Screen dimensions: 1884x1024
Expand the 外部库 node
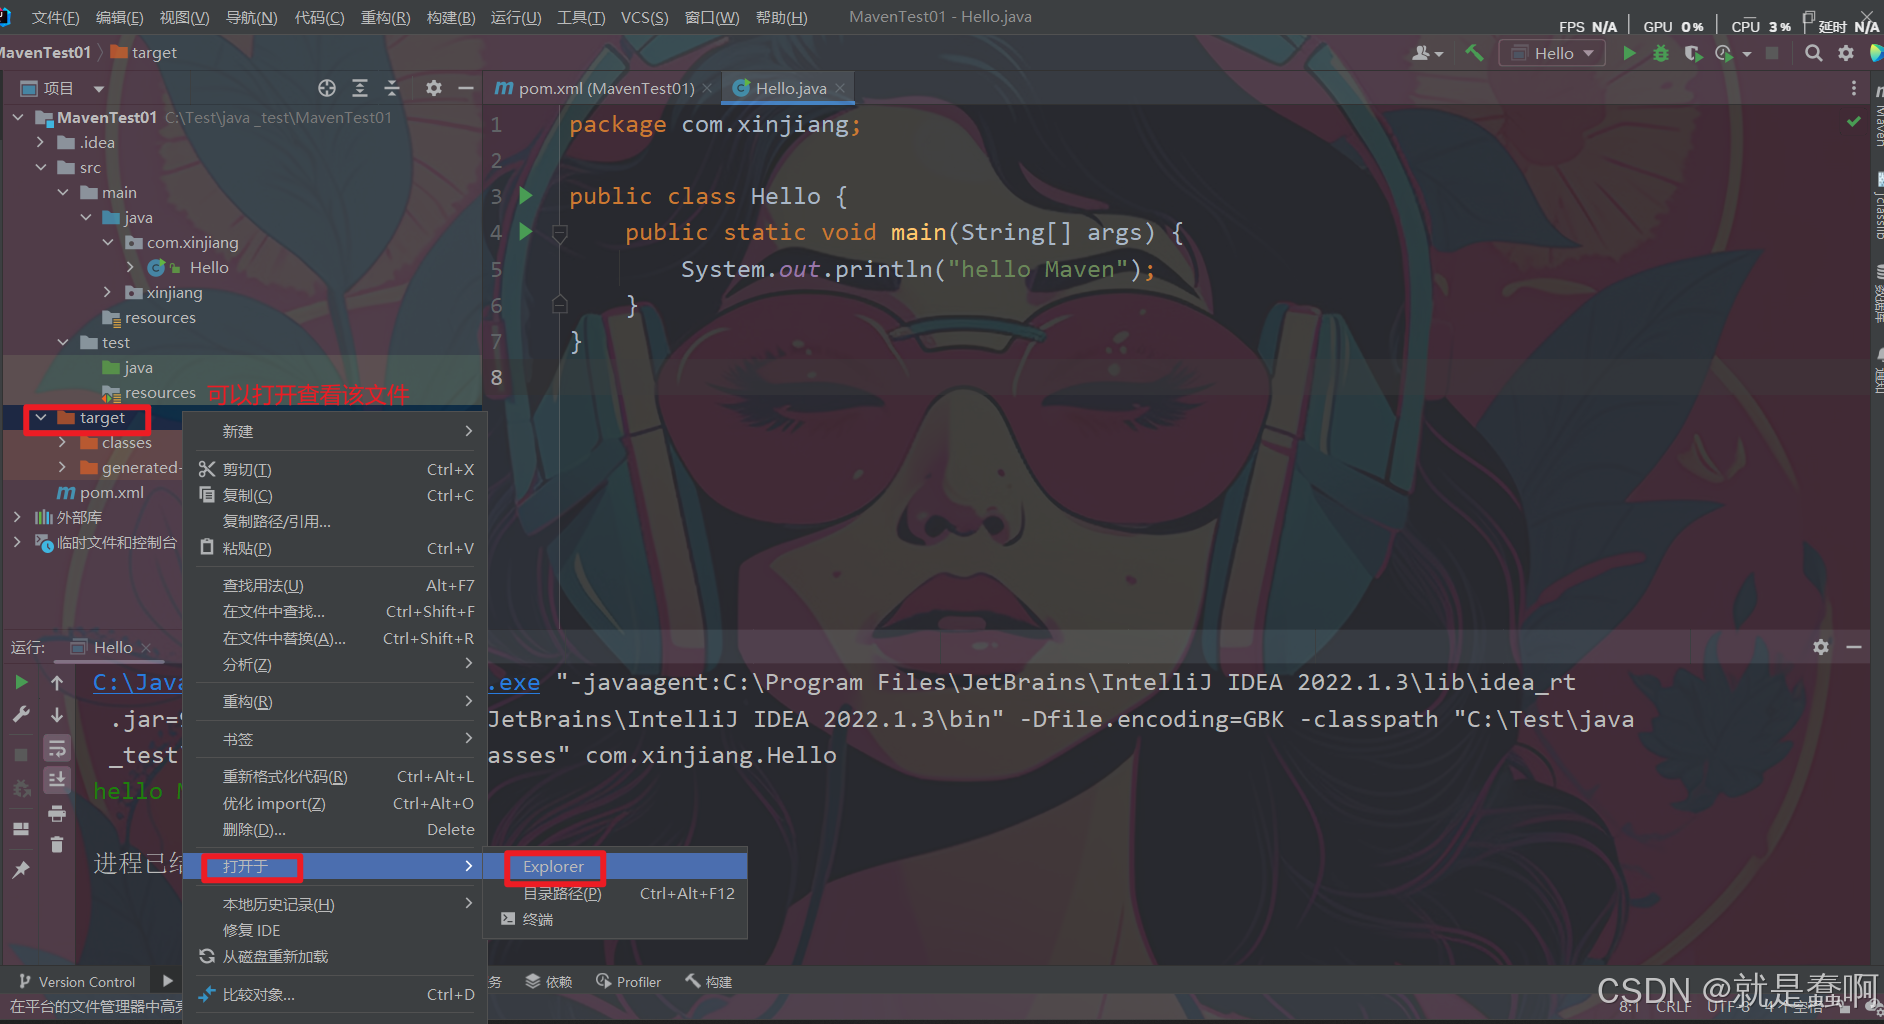(x=17, y=517)
